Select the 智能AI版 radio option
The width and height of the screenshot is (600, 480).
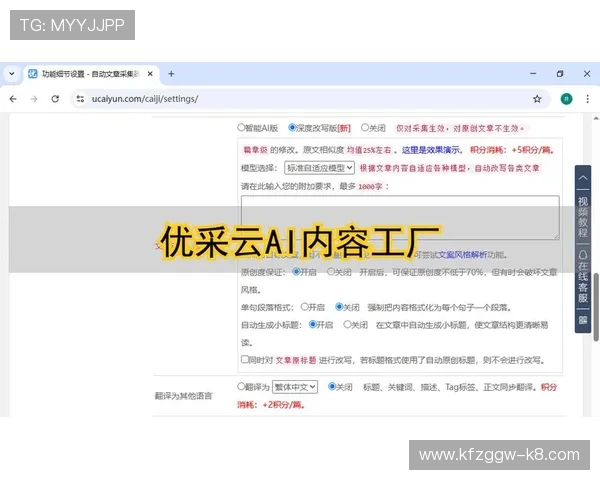(x=241, y=127)
